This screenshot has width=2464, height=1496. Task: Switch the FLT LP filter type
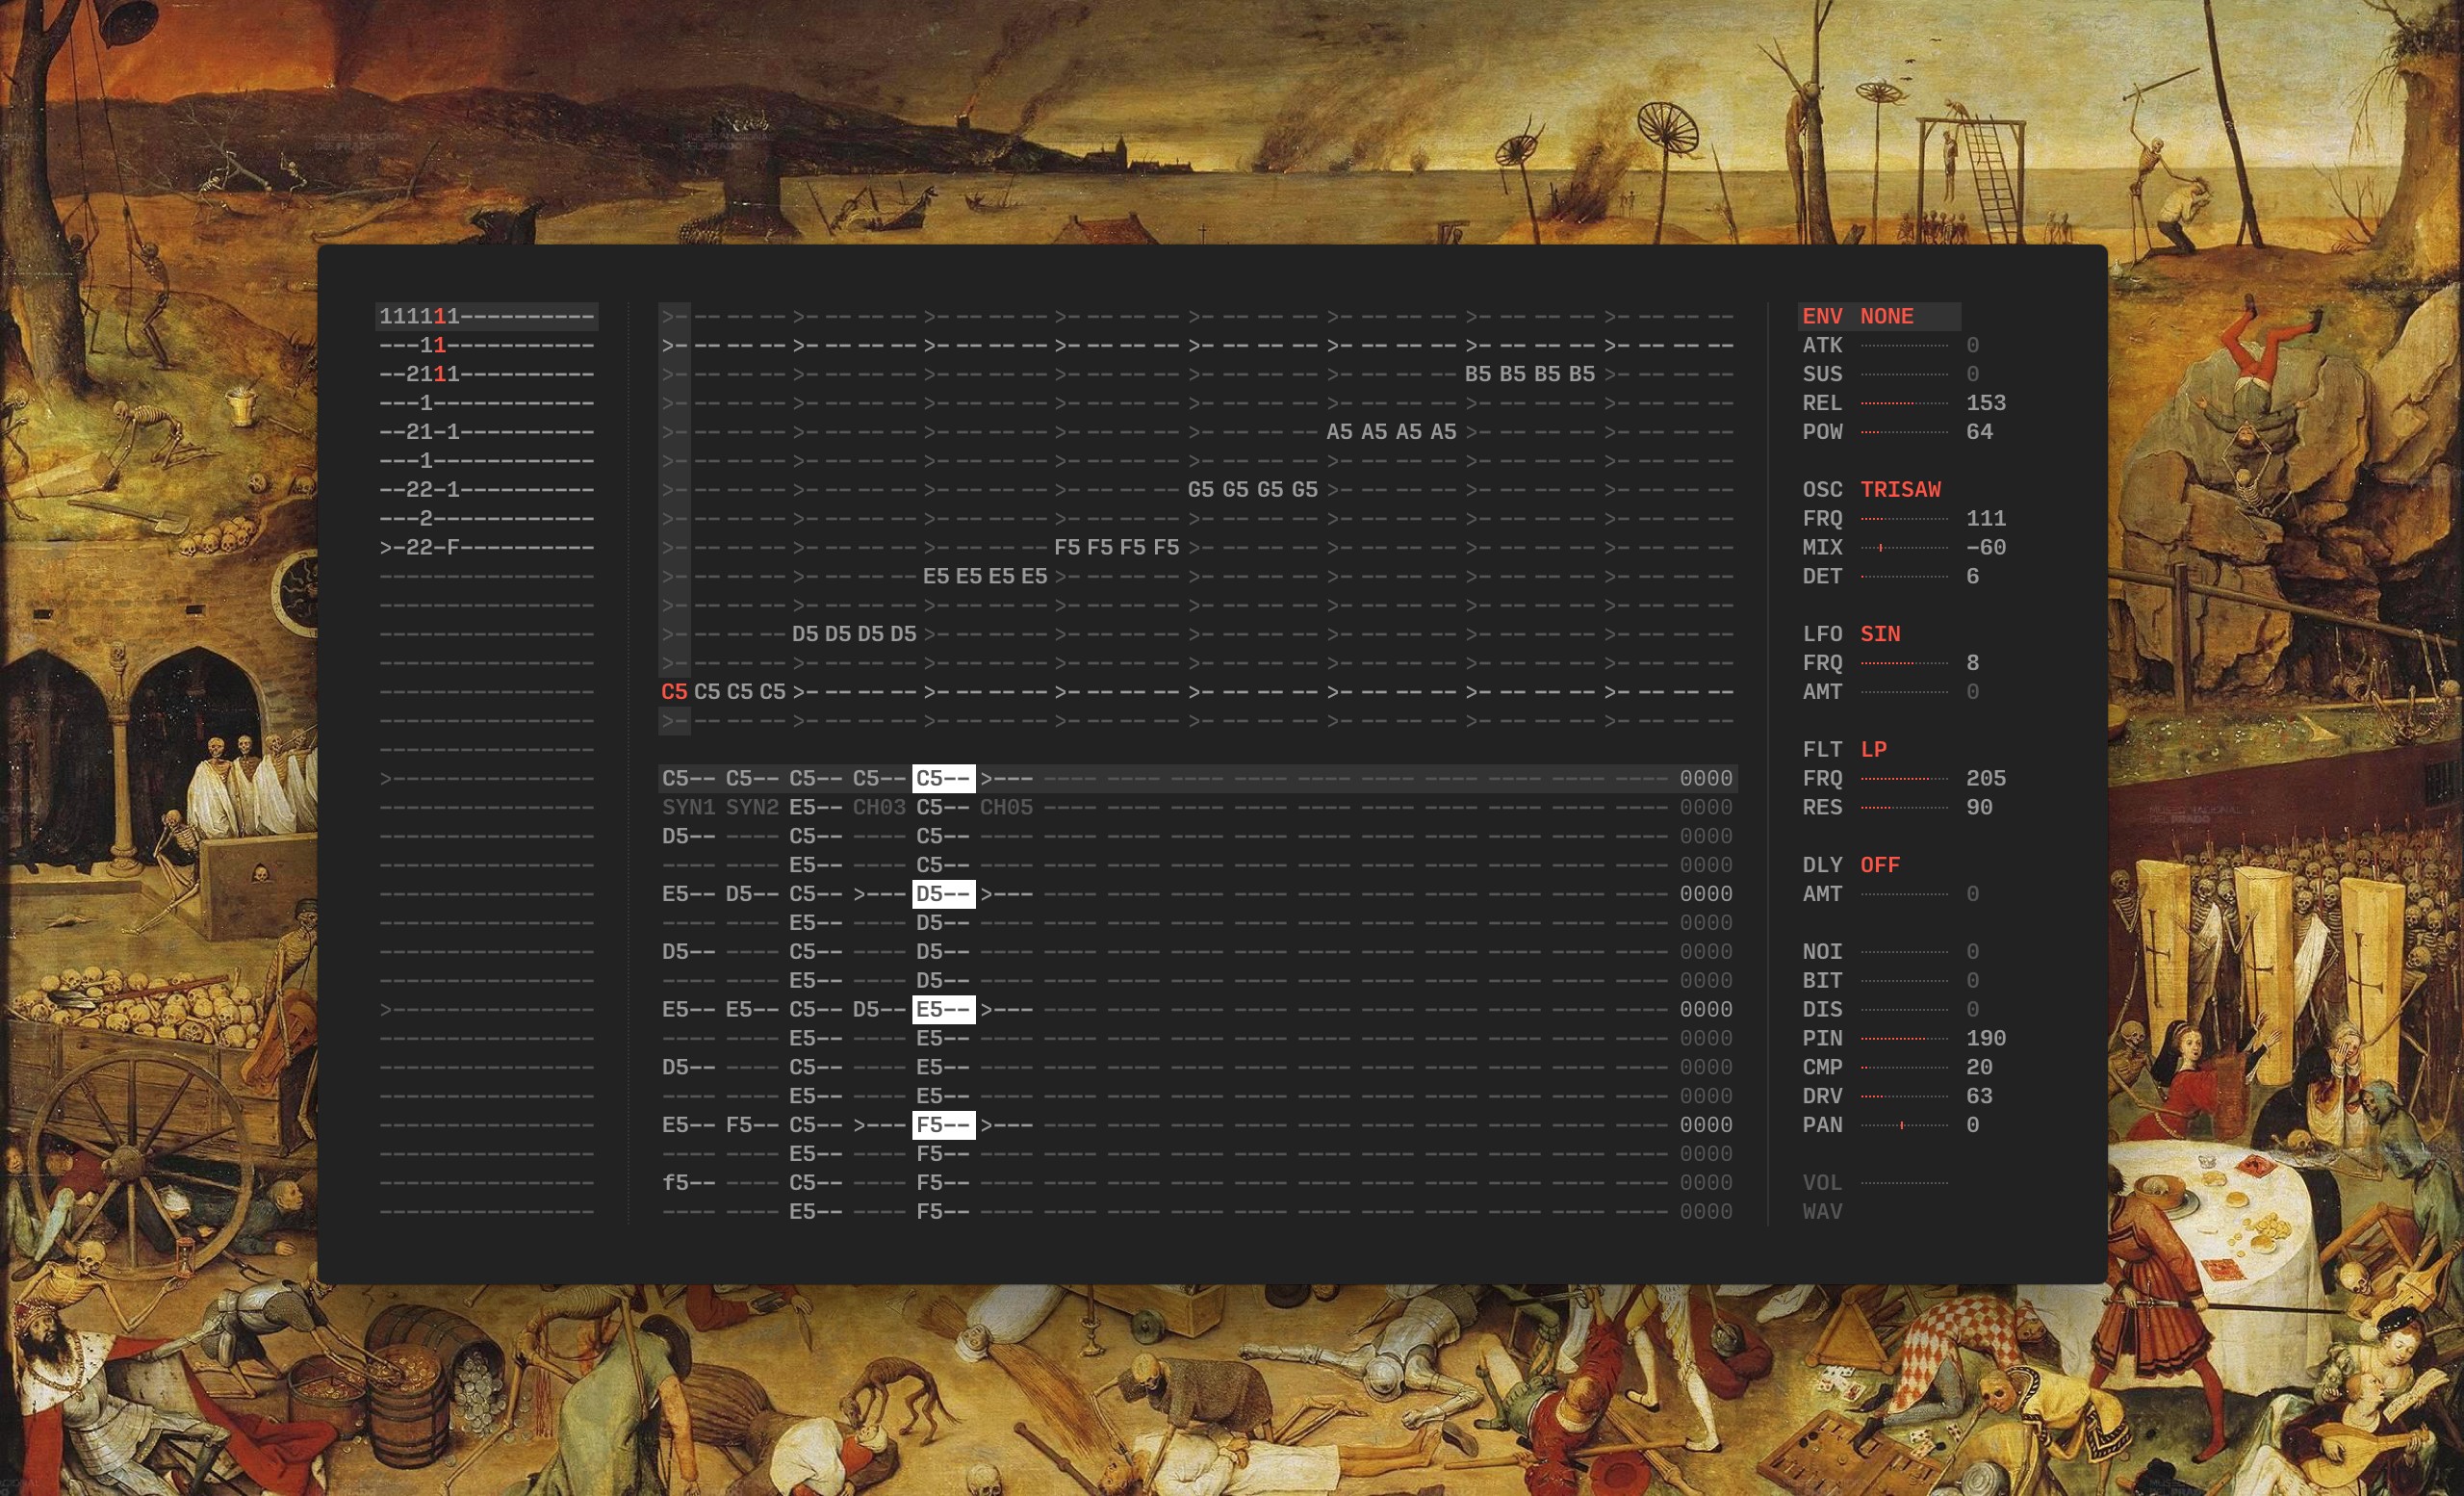click(1873, 749)
